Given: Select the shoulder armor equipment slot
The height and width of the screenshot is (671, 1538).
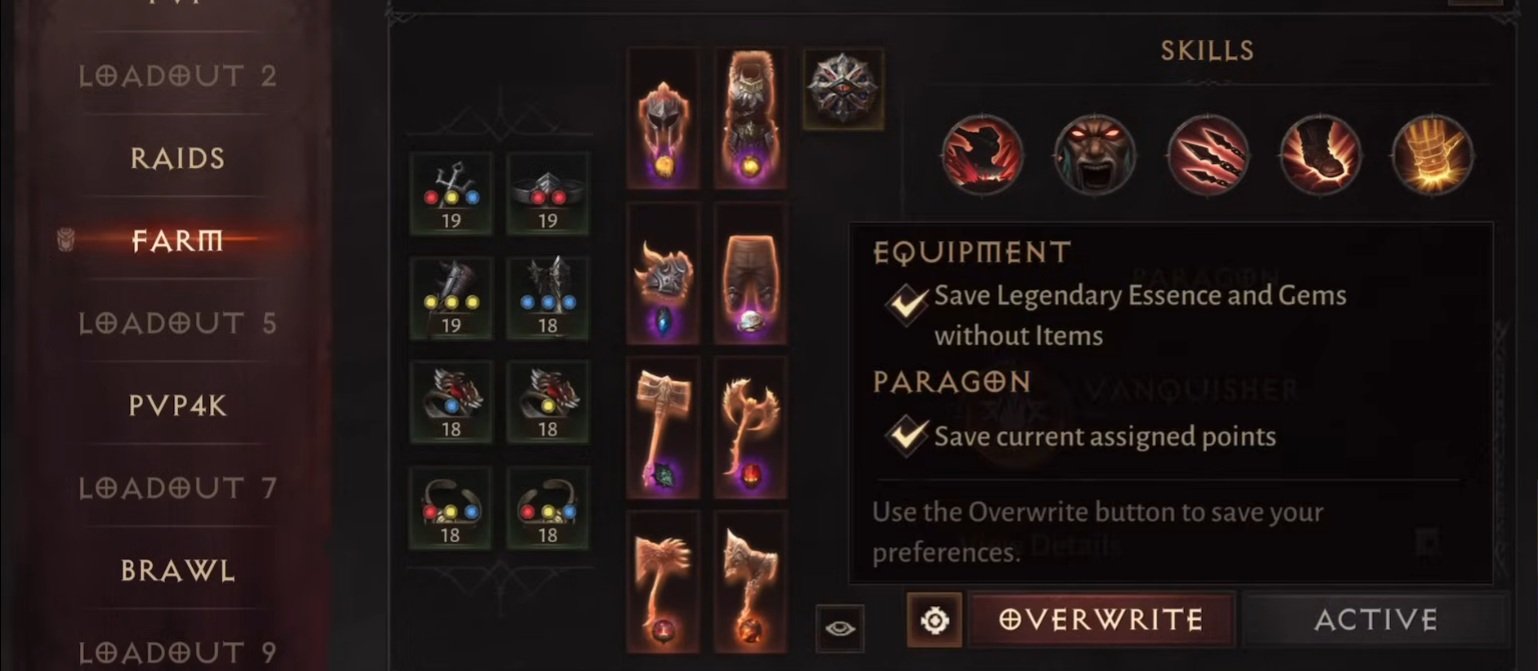Looking at the screenshot, I should point(662,275).
